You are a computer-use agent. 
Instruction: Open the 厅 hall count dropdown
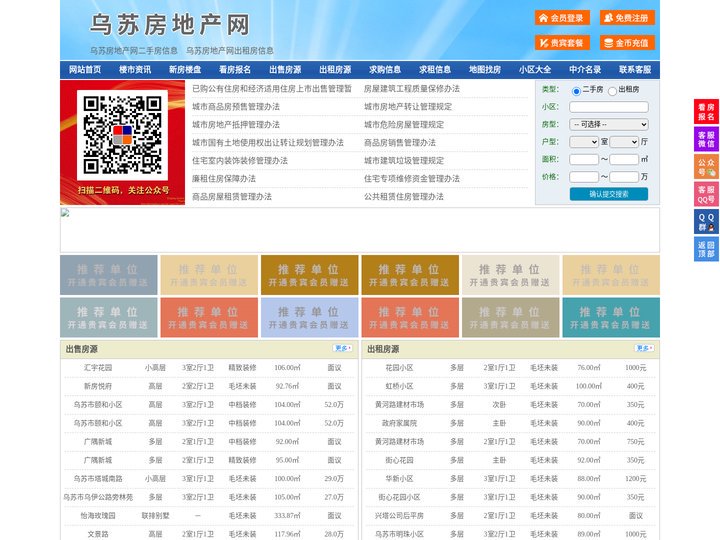(624, 142)
